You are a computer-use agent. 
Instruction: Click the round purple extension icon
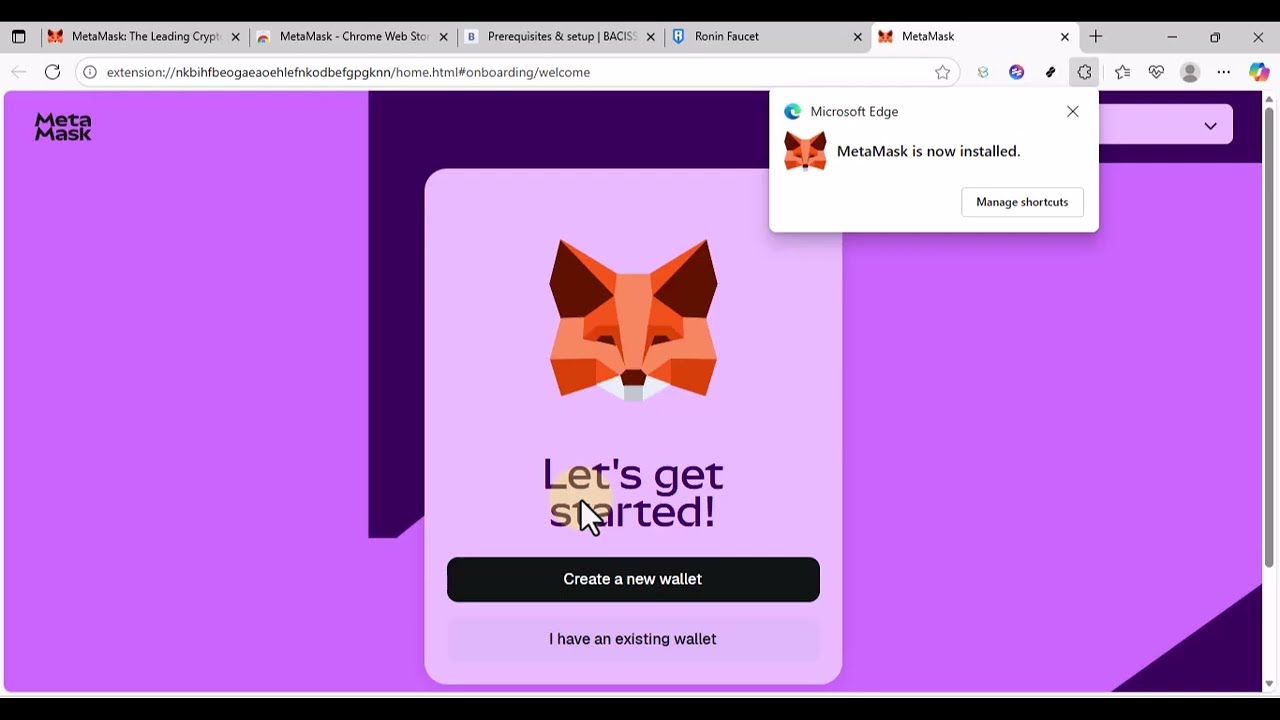(1017, 72)
